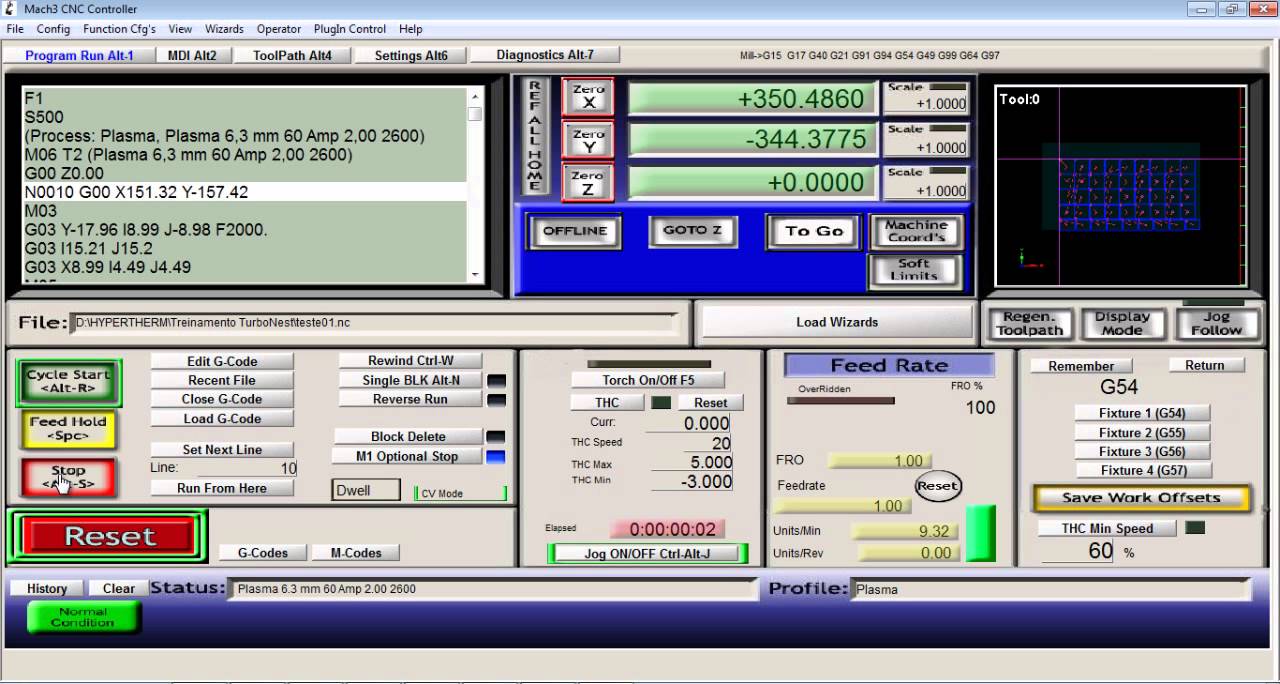Stop the program with Stop button
The width and height of the screenshot is (1280, 684).
pos(68,477)
